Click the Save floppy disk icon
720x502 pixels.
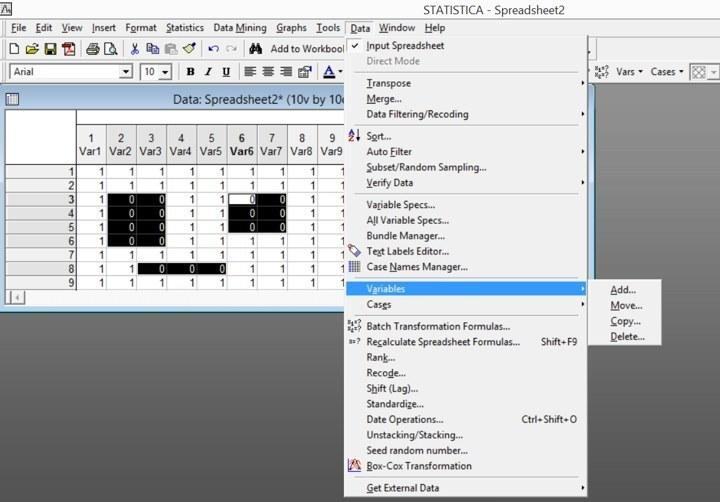click(x=51, y=49)
